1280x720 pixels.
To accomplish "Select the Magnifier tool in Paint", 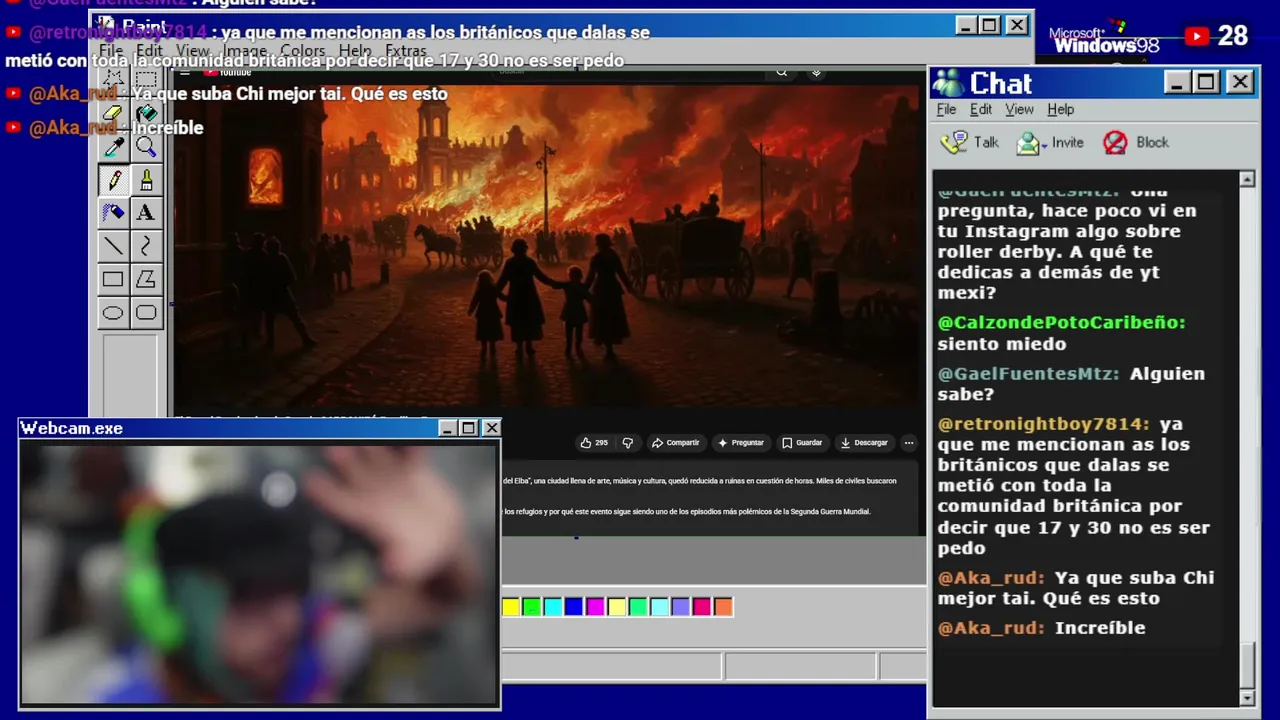I will point(146,148).
